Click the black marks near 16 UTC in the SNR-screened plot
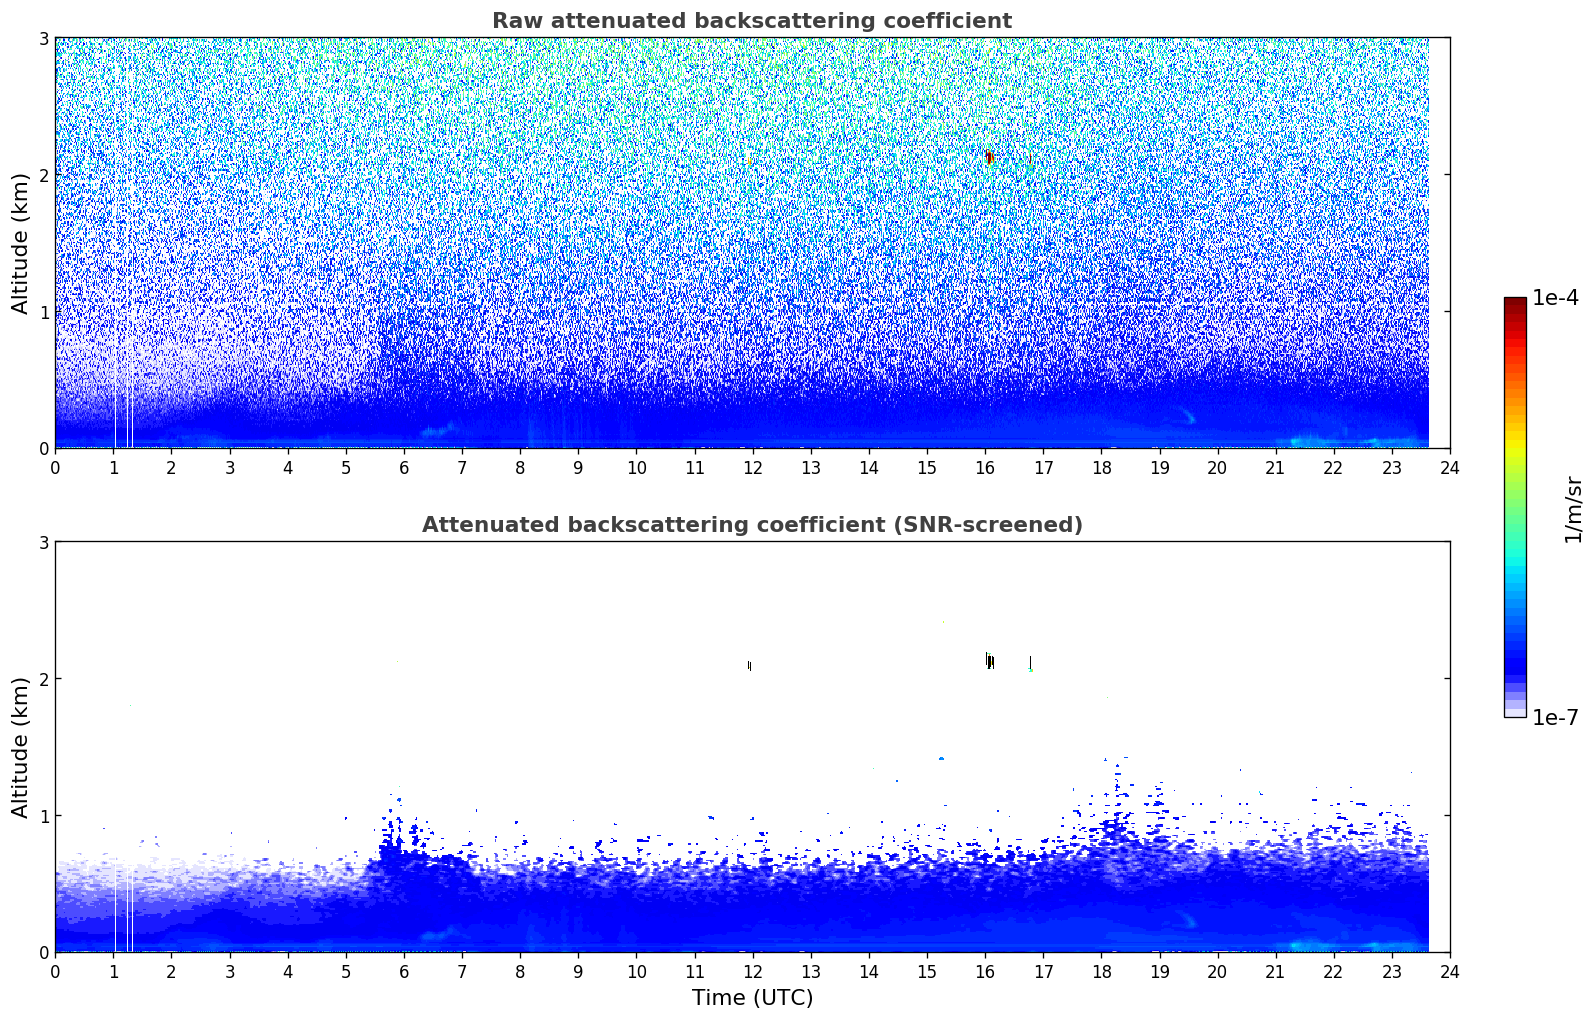This screenshot has height=1020, width=1595. pos(989,661)
